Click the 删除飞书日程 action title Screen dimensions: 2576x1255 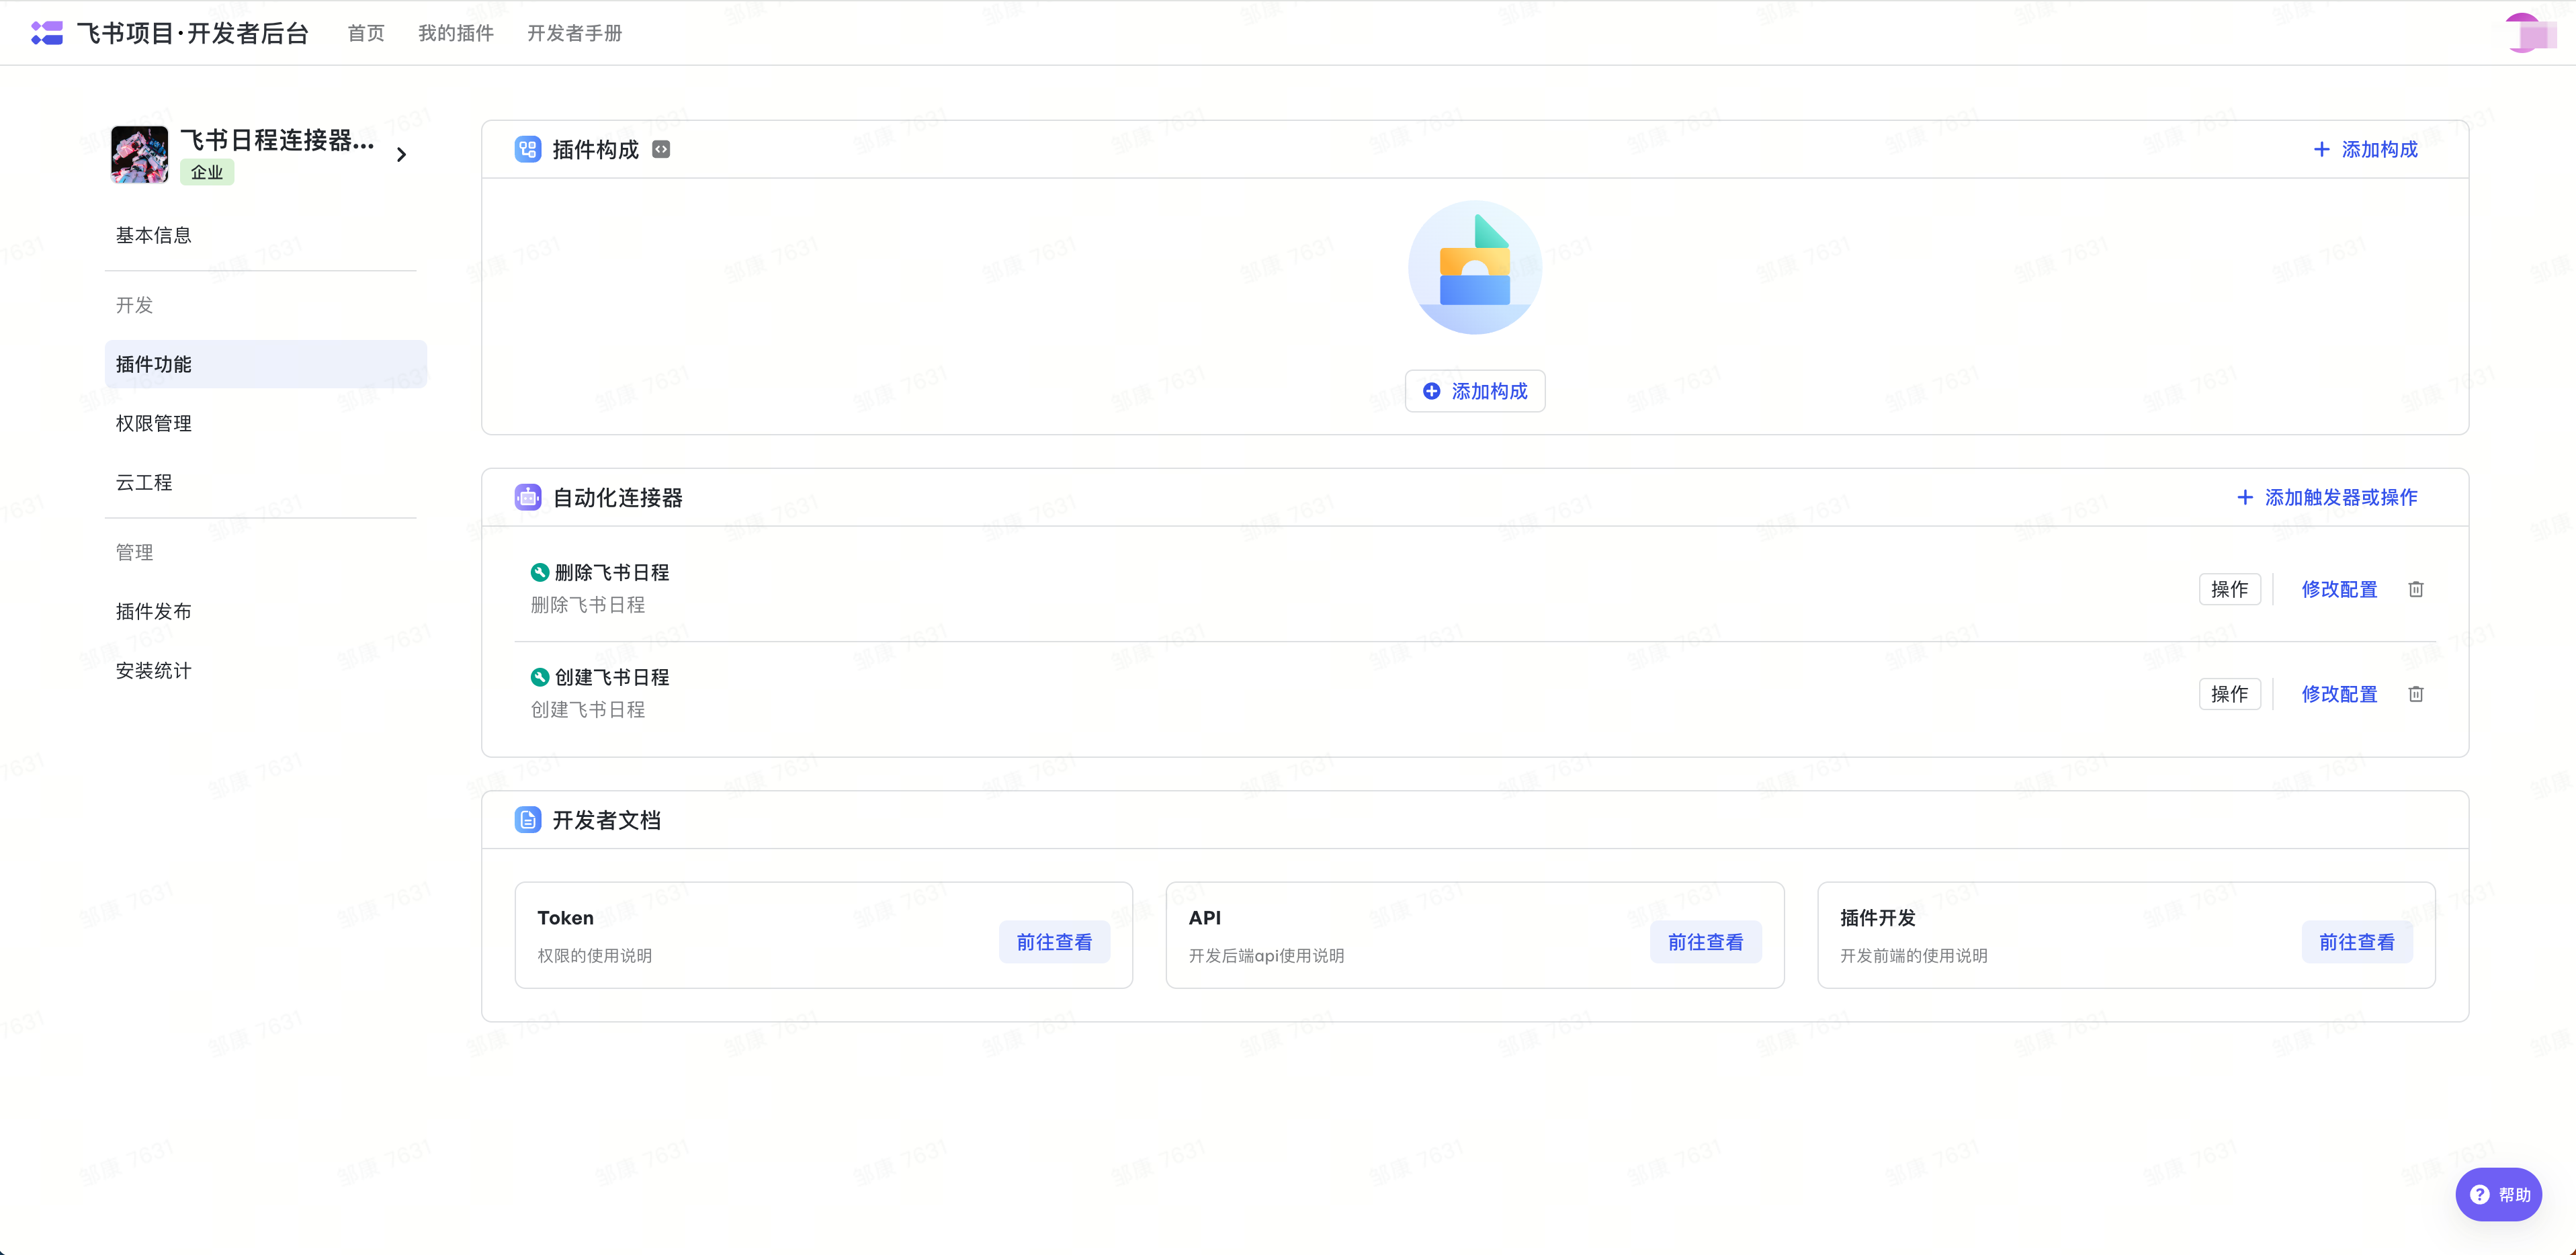[612, 572]
